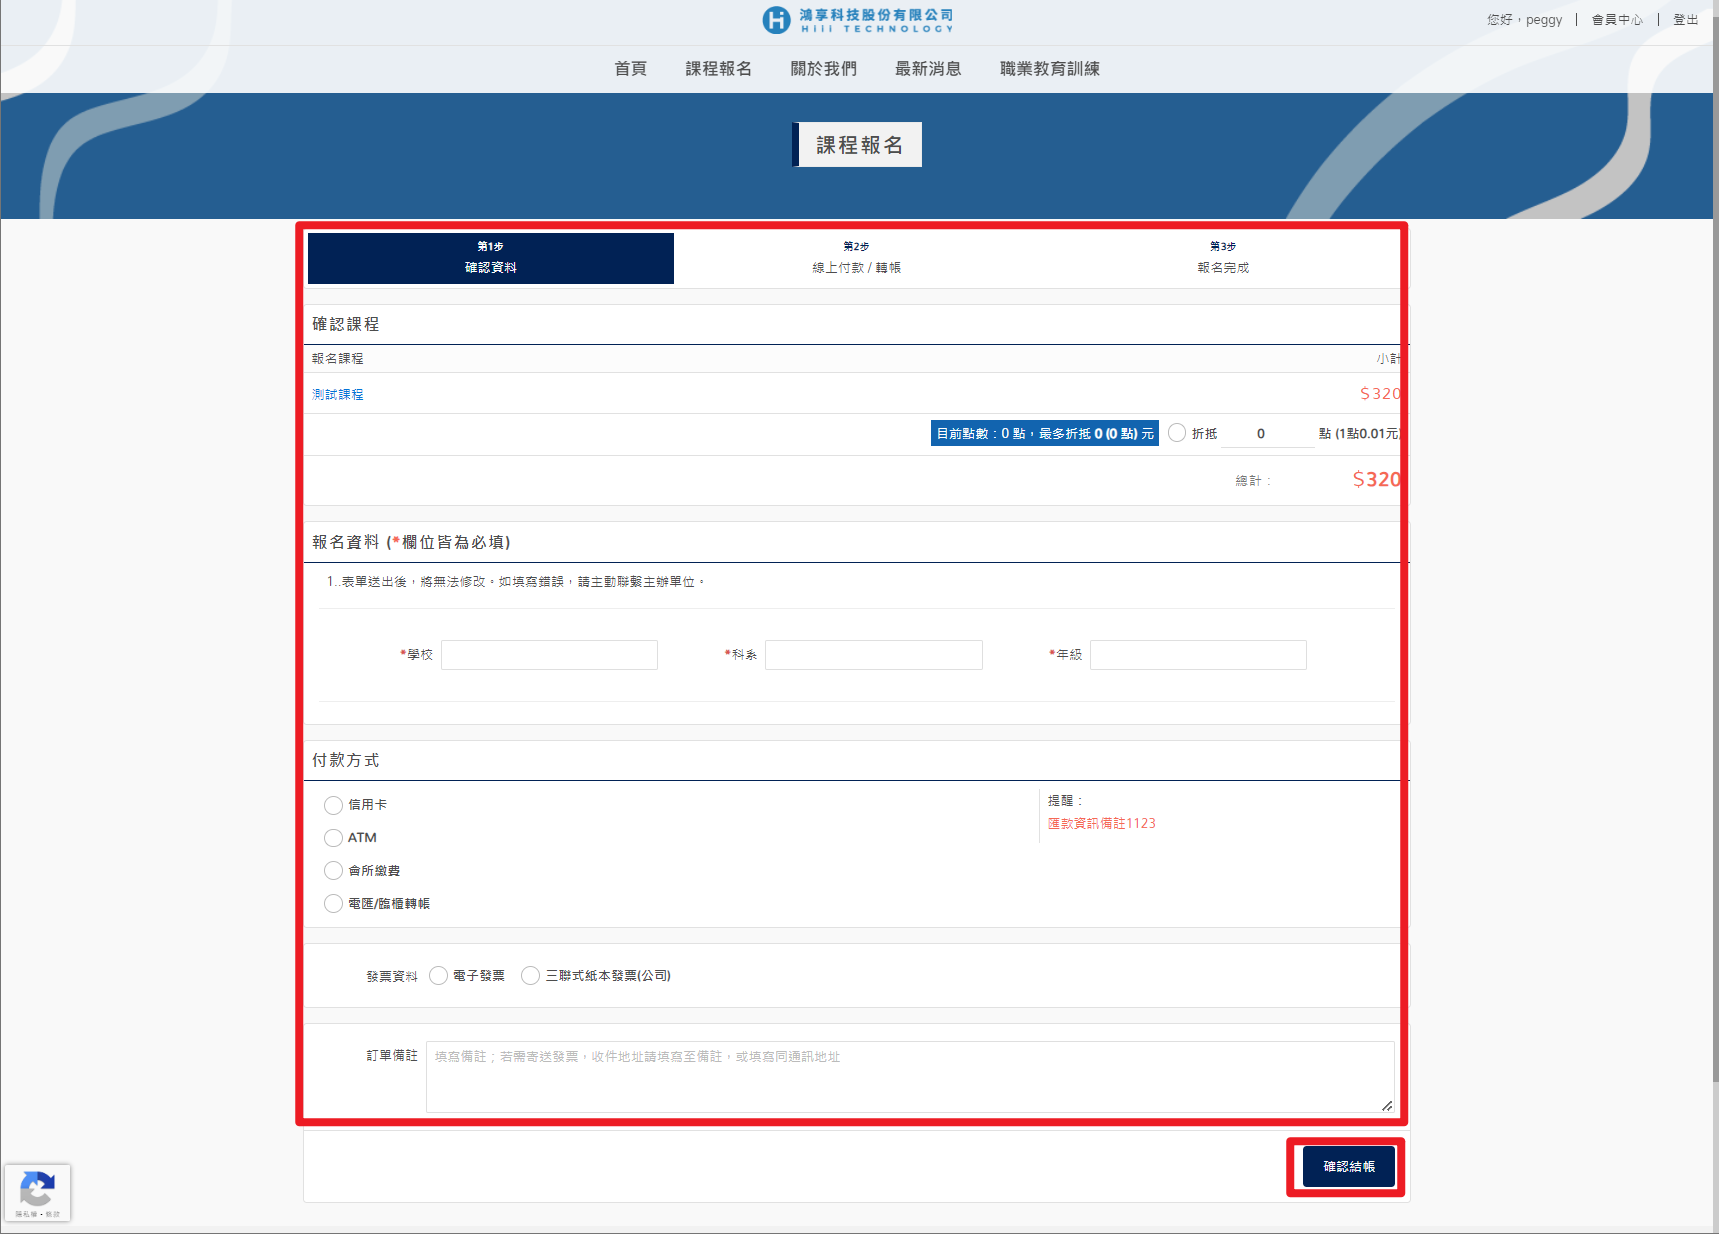Click the reCAPTCHA badge icon
This screenshot has width=1719, height=1234.
coord(37,1191)
